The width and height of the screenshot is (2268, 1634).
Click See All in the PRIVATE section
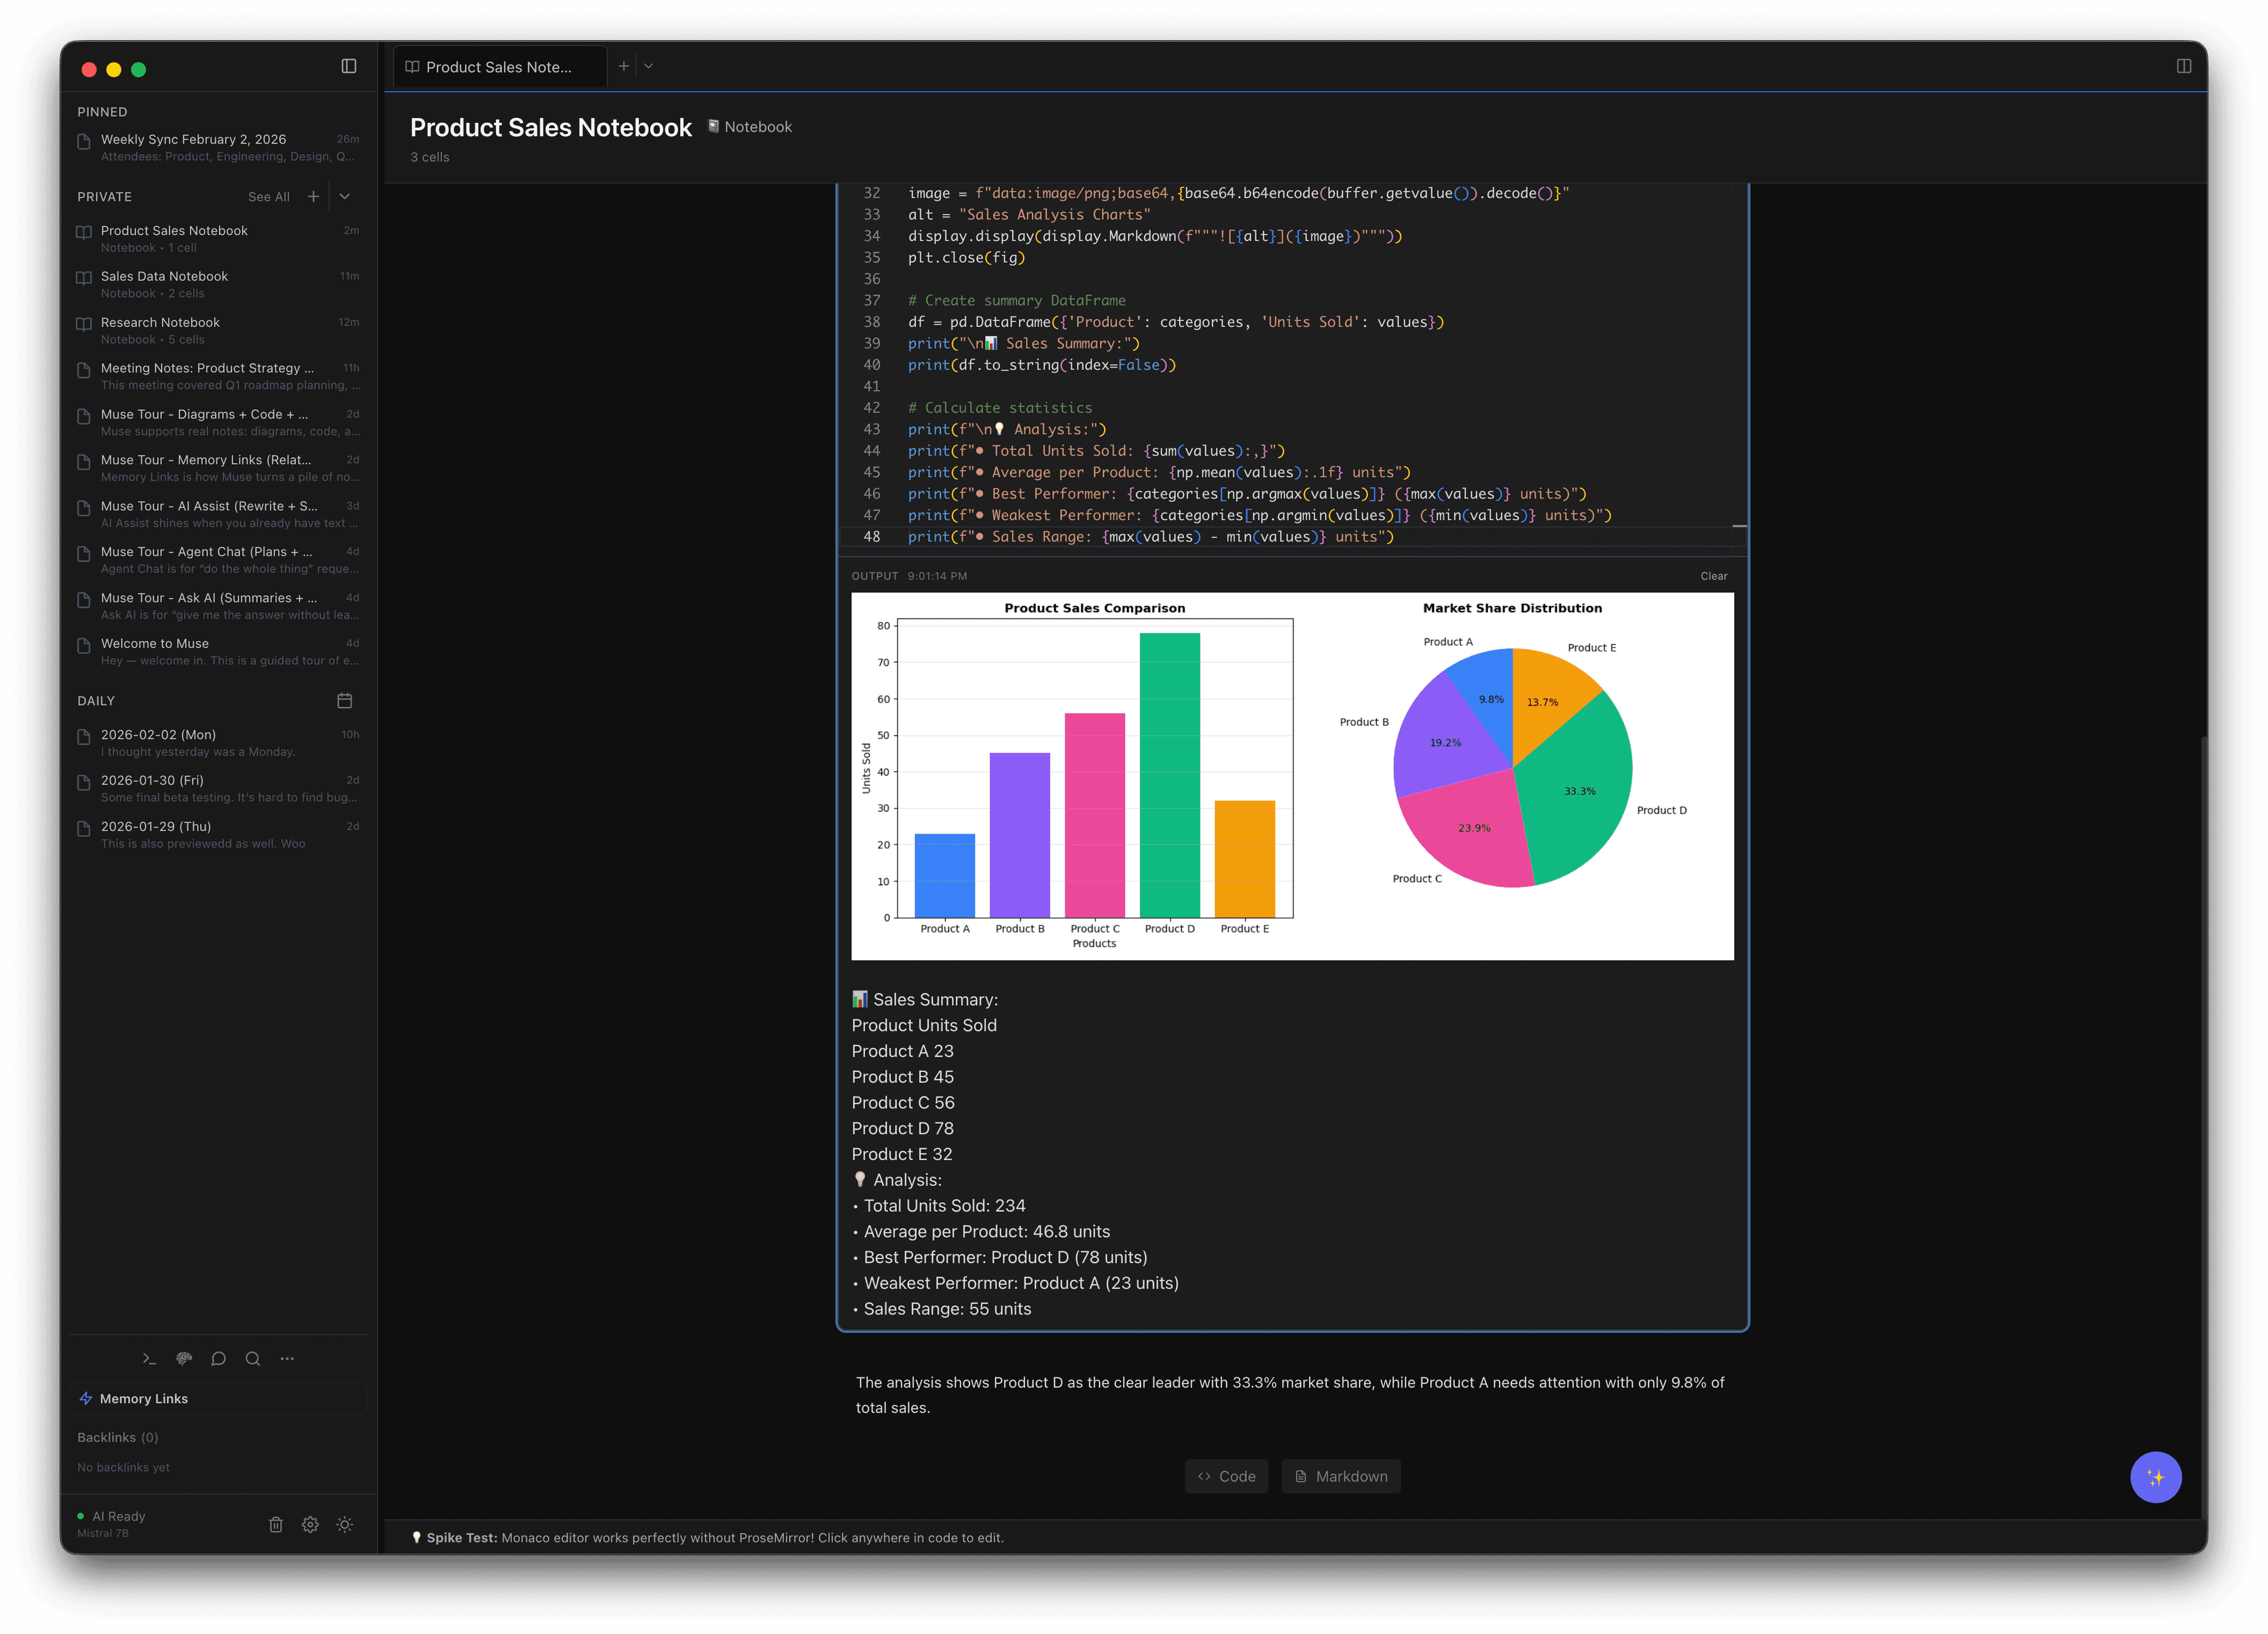268,197
